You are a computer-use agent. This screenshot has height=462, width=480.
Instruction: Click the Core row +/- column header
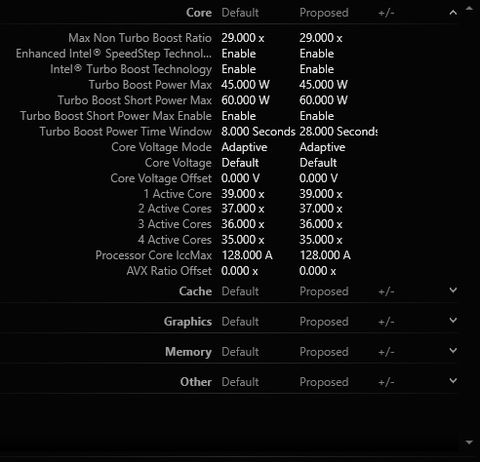[x=386, y=13]
